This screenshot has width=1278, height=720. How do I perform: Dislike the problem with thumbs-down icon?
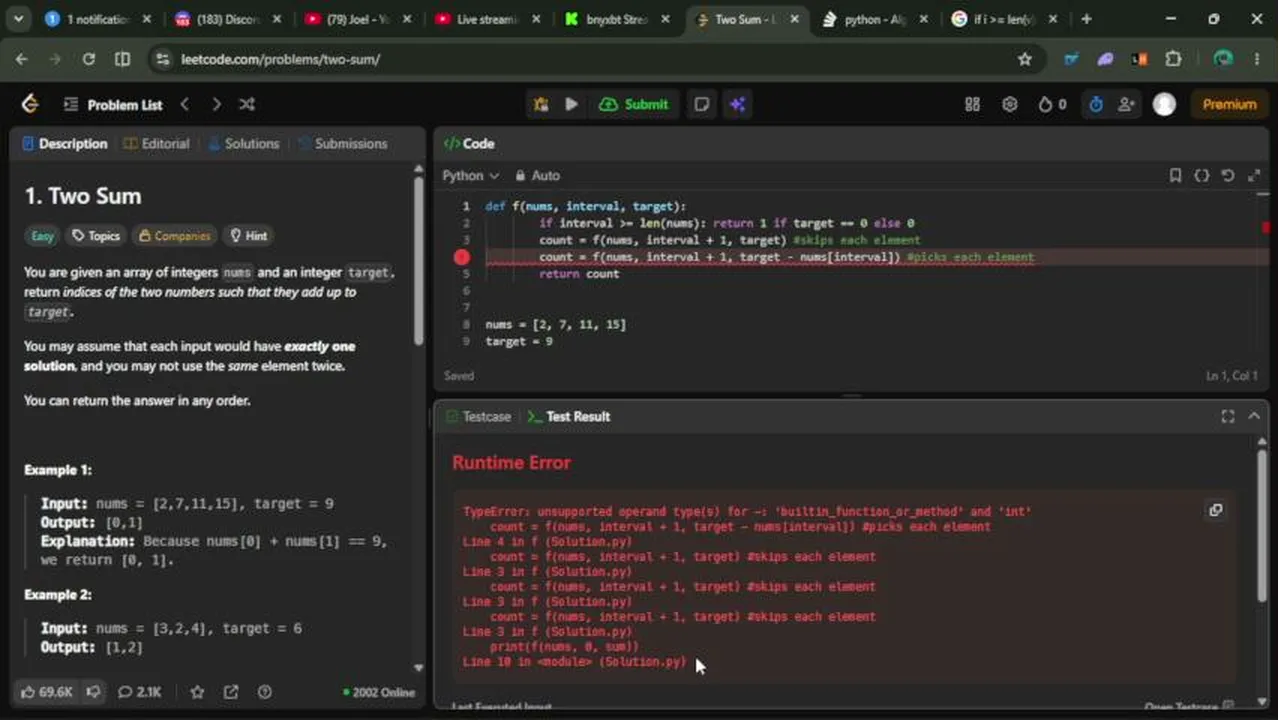[93, 691]
